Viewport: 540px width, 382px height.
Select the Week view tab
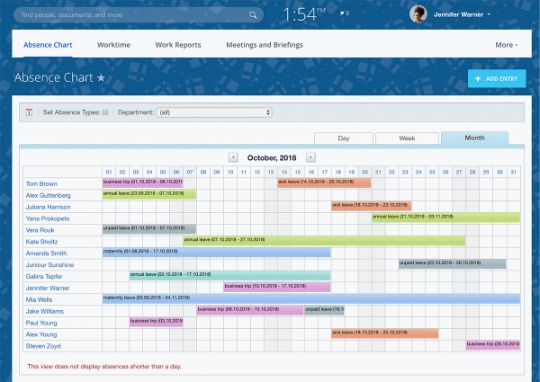[407, 138]
